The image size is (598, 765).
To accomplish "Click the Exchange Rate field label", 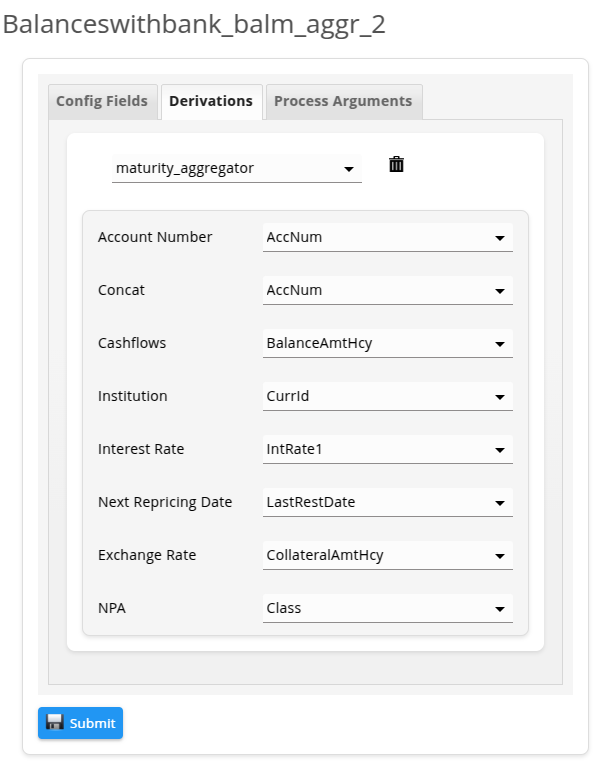I will pos(147,555).
